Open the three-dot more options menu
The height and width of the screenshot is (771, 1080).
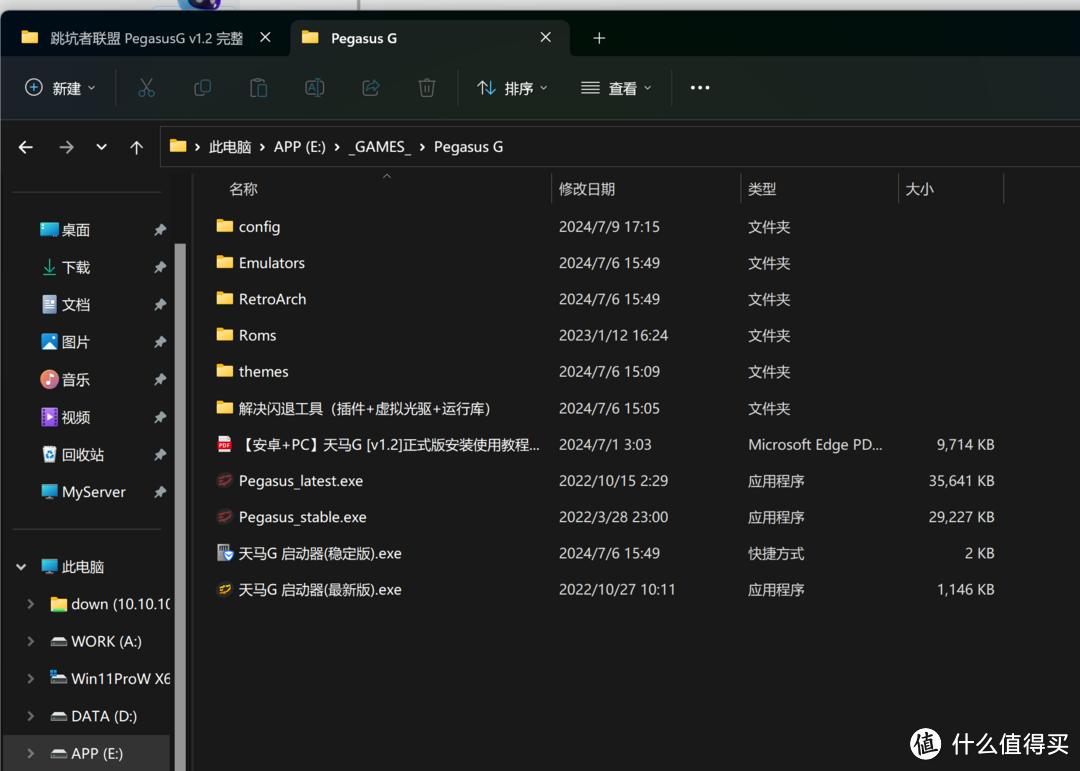click(700, 88)
